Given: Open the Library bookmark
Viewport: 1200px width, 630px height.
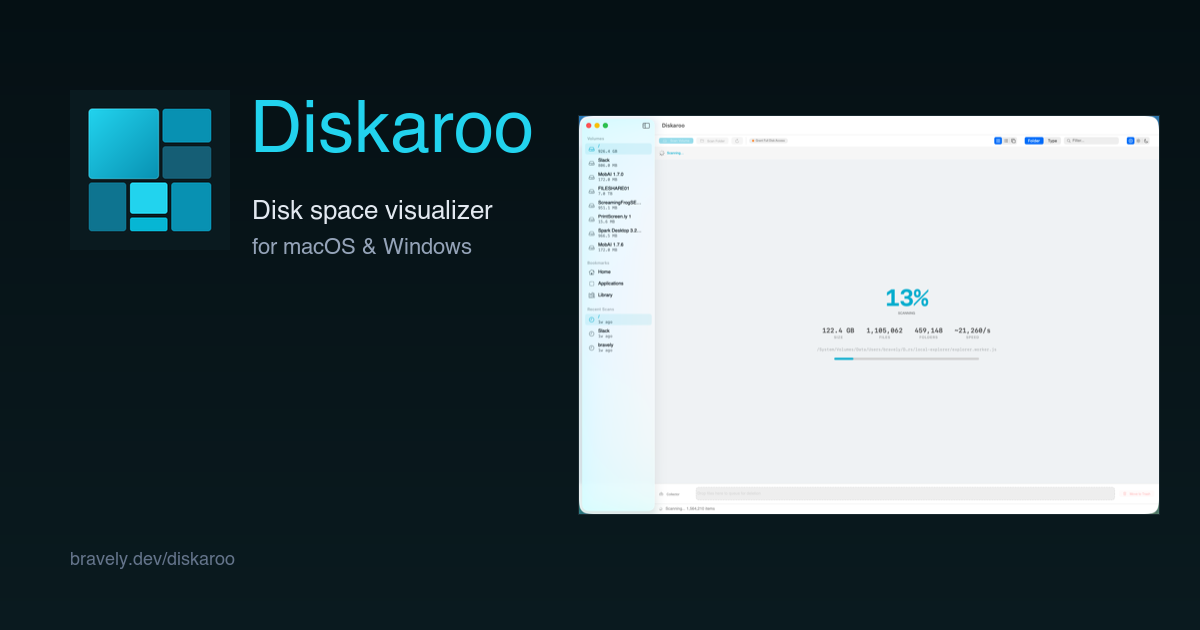Looking at the screenshot, I should [x=618, y=295].
